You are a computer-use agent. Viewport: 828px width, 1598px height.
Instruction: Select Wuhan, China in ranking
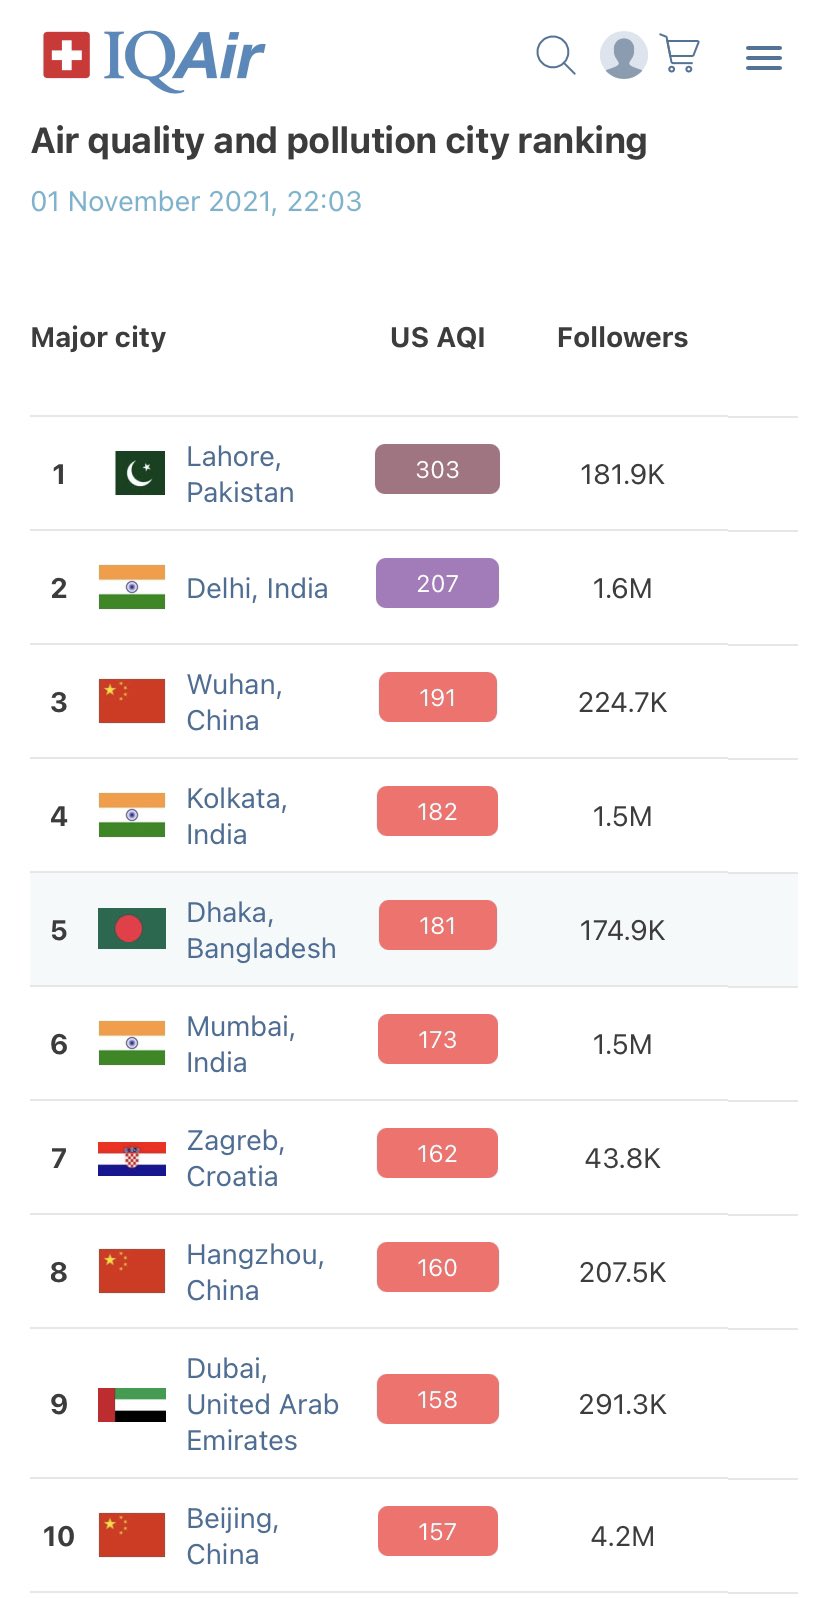tap(235, 702)
